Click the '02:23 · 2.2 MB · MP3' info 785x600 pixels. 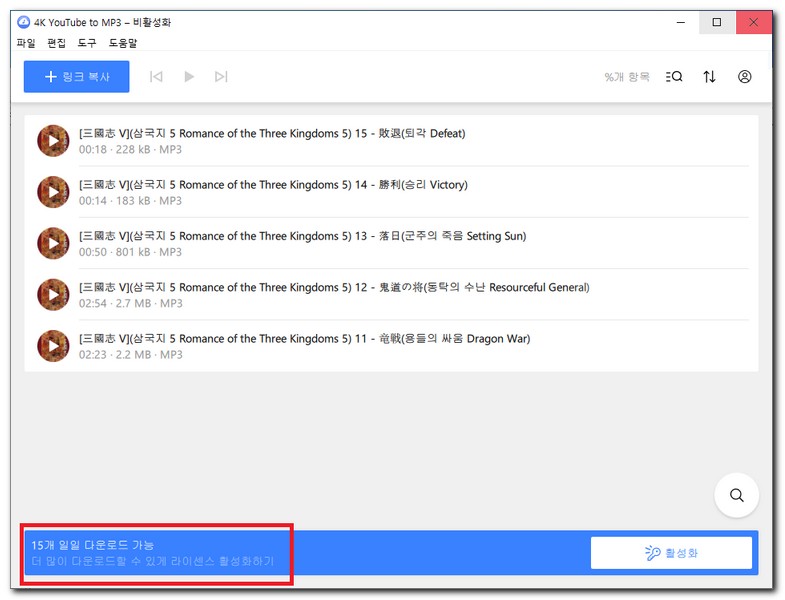point(131,355)
